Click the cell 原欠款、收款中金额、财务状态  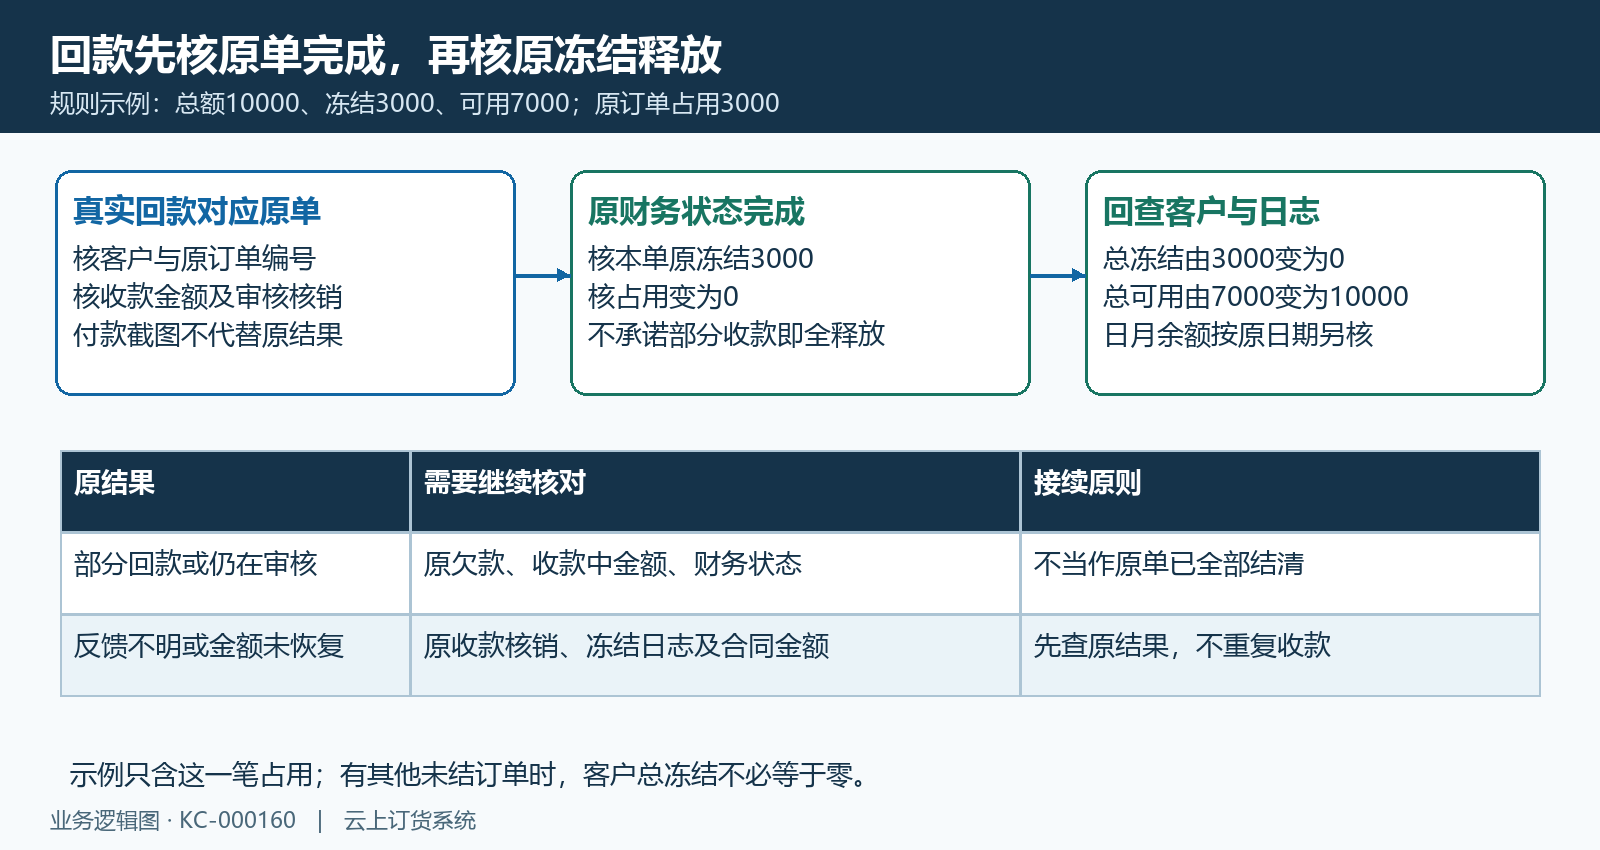tap(715, 573)
